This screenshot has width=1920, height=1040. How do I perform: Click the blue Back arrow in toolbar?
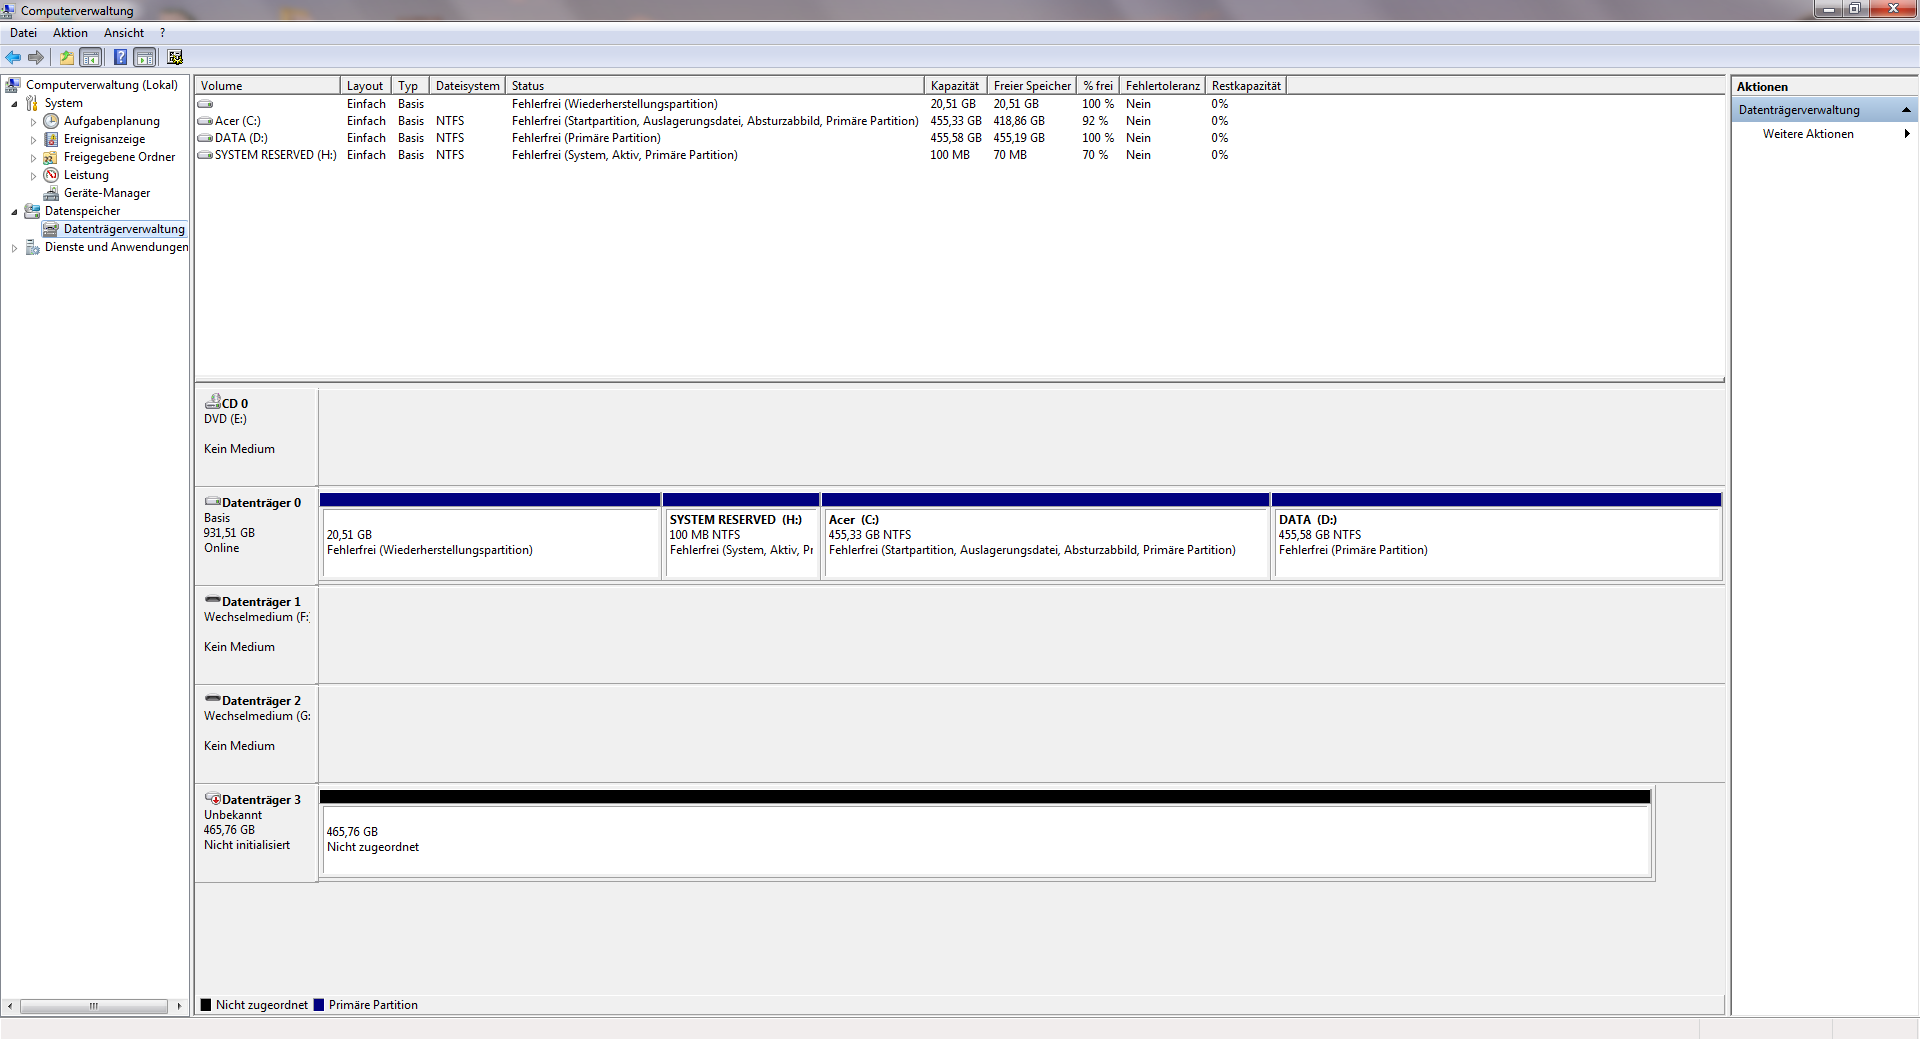(13, 57)
